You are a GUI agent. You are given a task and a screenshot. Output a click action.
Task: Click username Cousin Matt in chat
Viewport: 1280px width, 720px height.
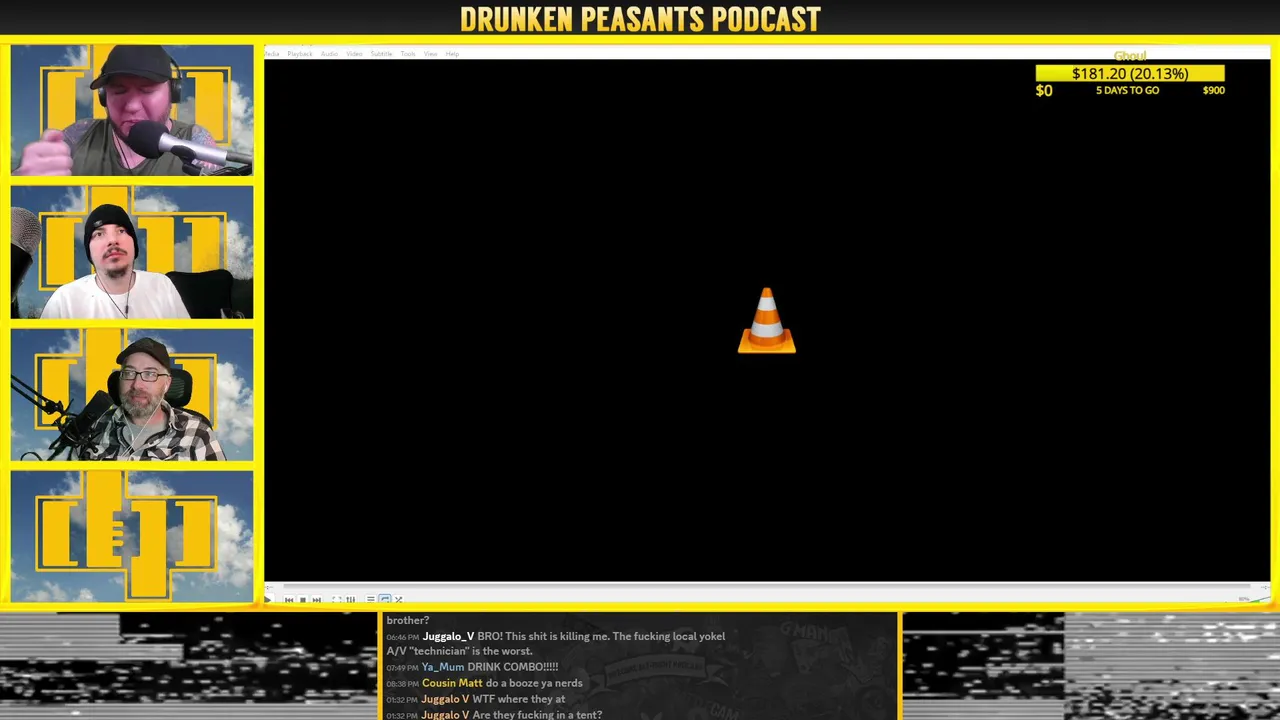point(452,683)
